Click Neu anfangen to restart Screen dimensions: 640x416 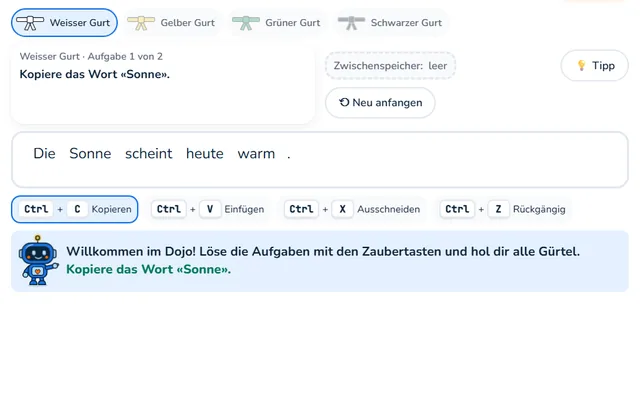[x=380, y=102]
